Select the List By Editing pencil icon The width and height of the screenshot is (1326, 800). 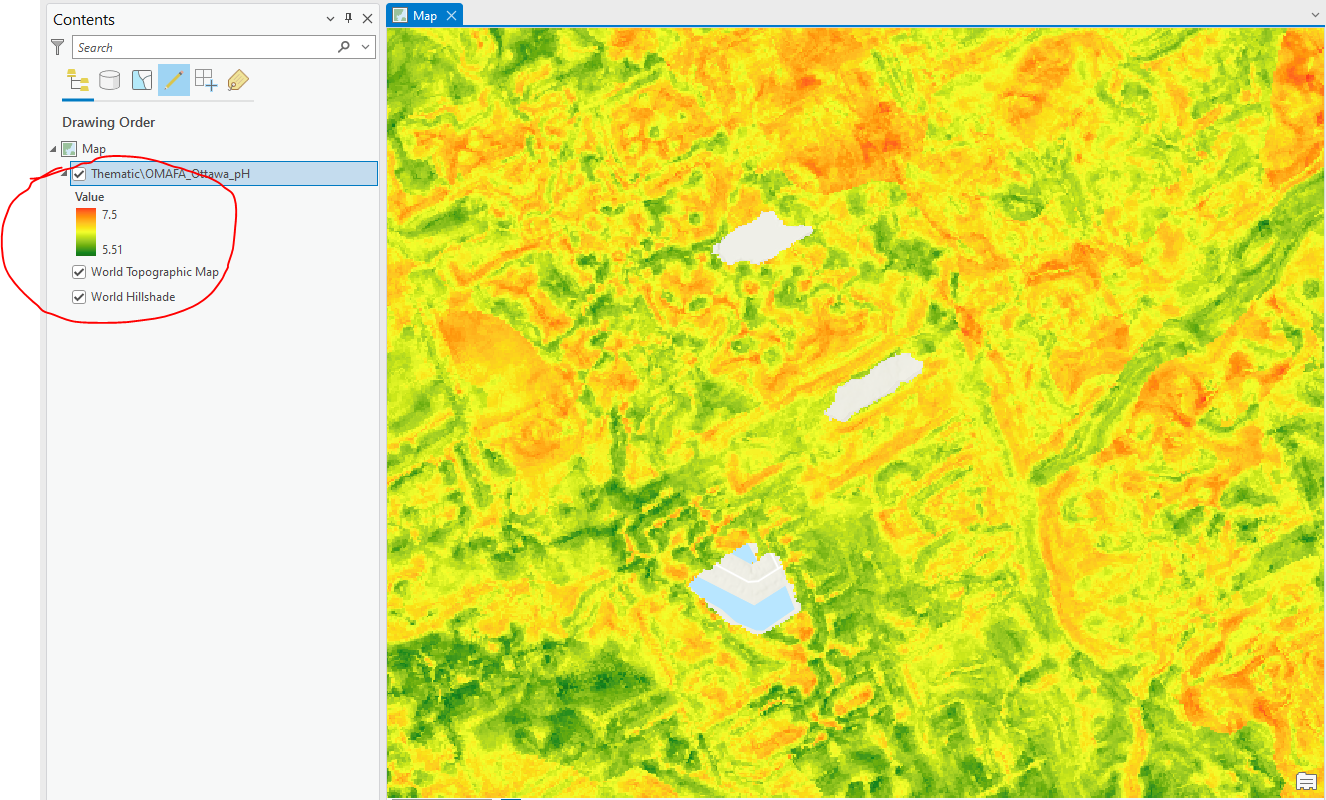pyautogui.click(x=173, y=80)
